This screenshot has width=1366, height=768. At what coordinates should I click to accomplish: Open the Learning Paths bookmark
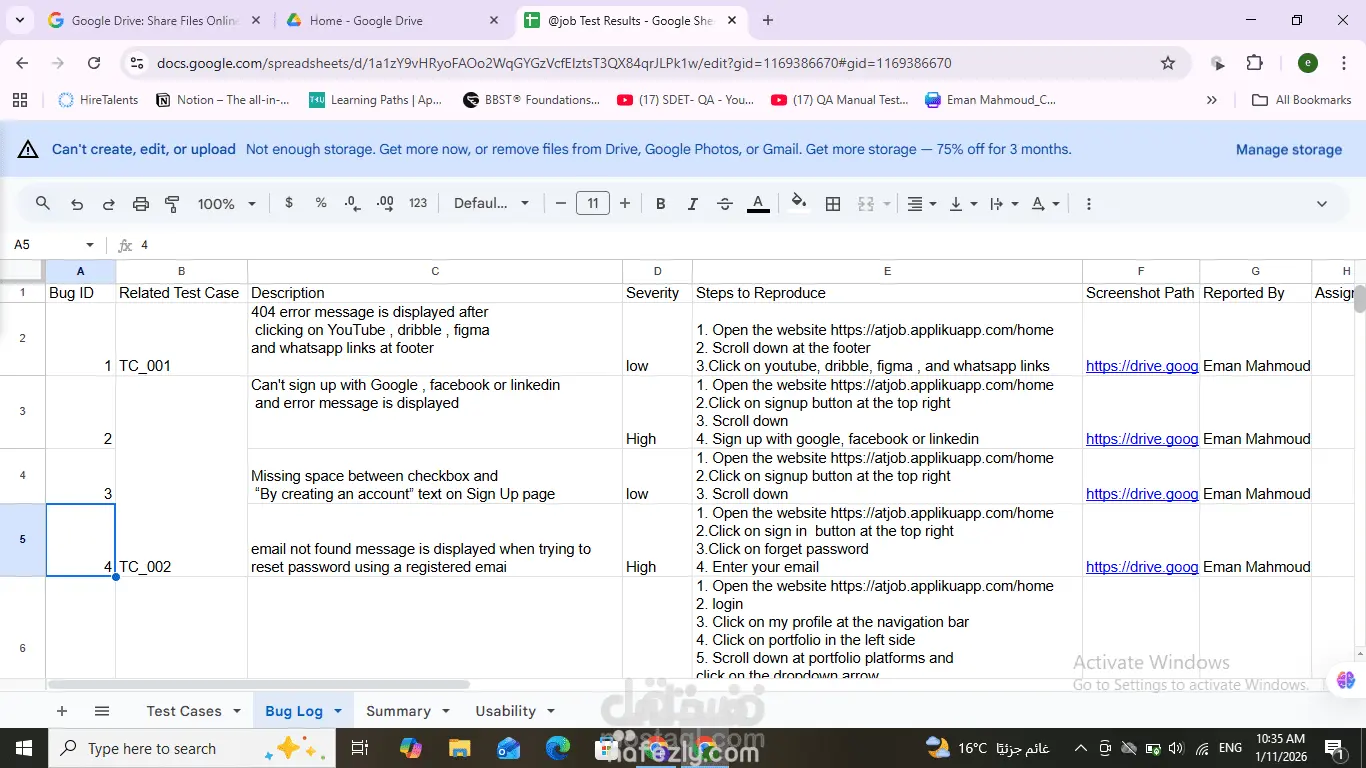click(x=375, y=100)
